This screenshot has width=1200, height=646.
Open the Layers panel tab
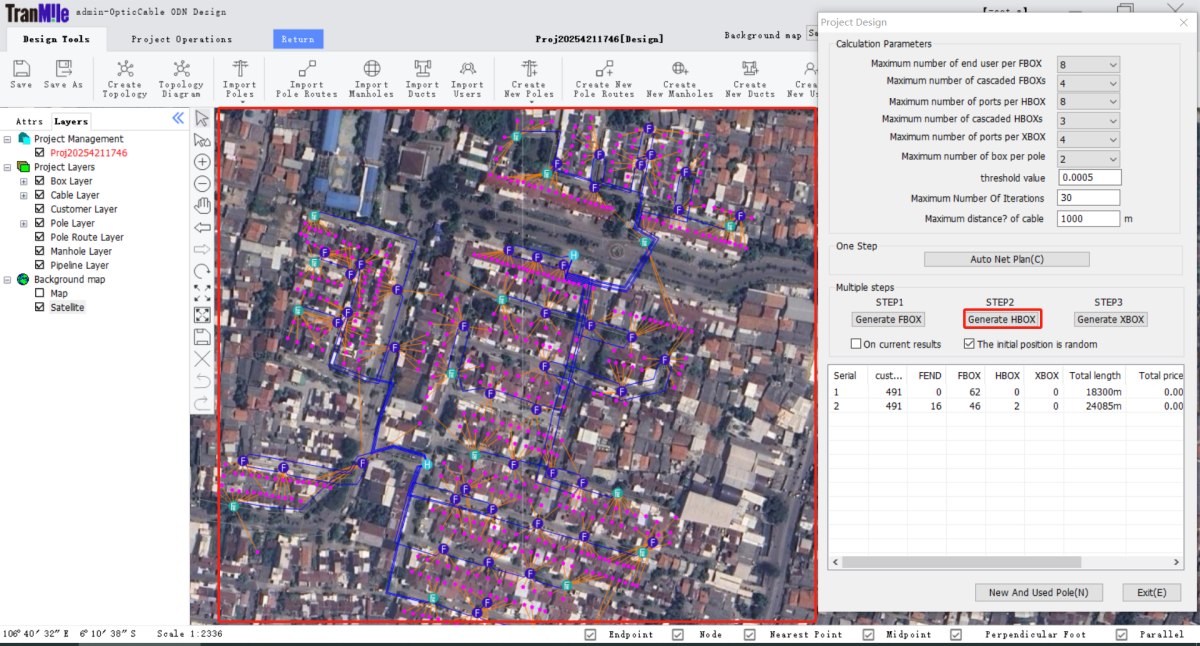(71, 121)
